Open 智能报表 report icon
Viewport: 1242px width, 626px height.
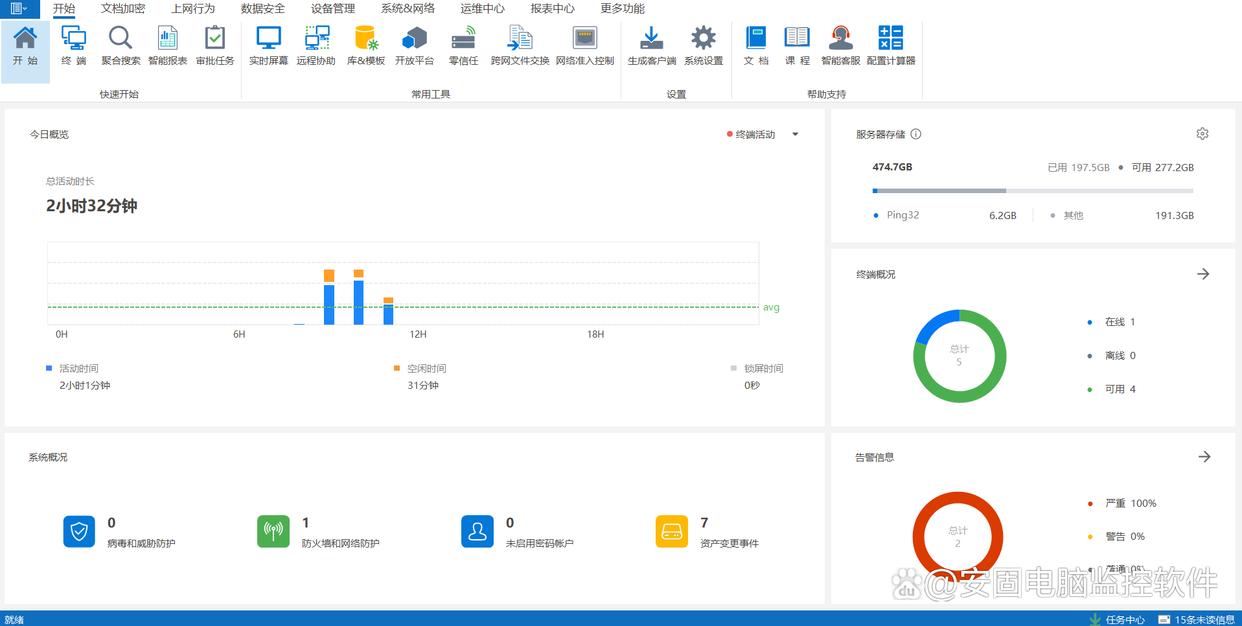tap(167, 45)
